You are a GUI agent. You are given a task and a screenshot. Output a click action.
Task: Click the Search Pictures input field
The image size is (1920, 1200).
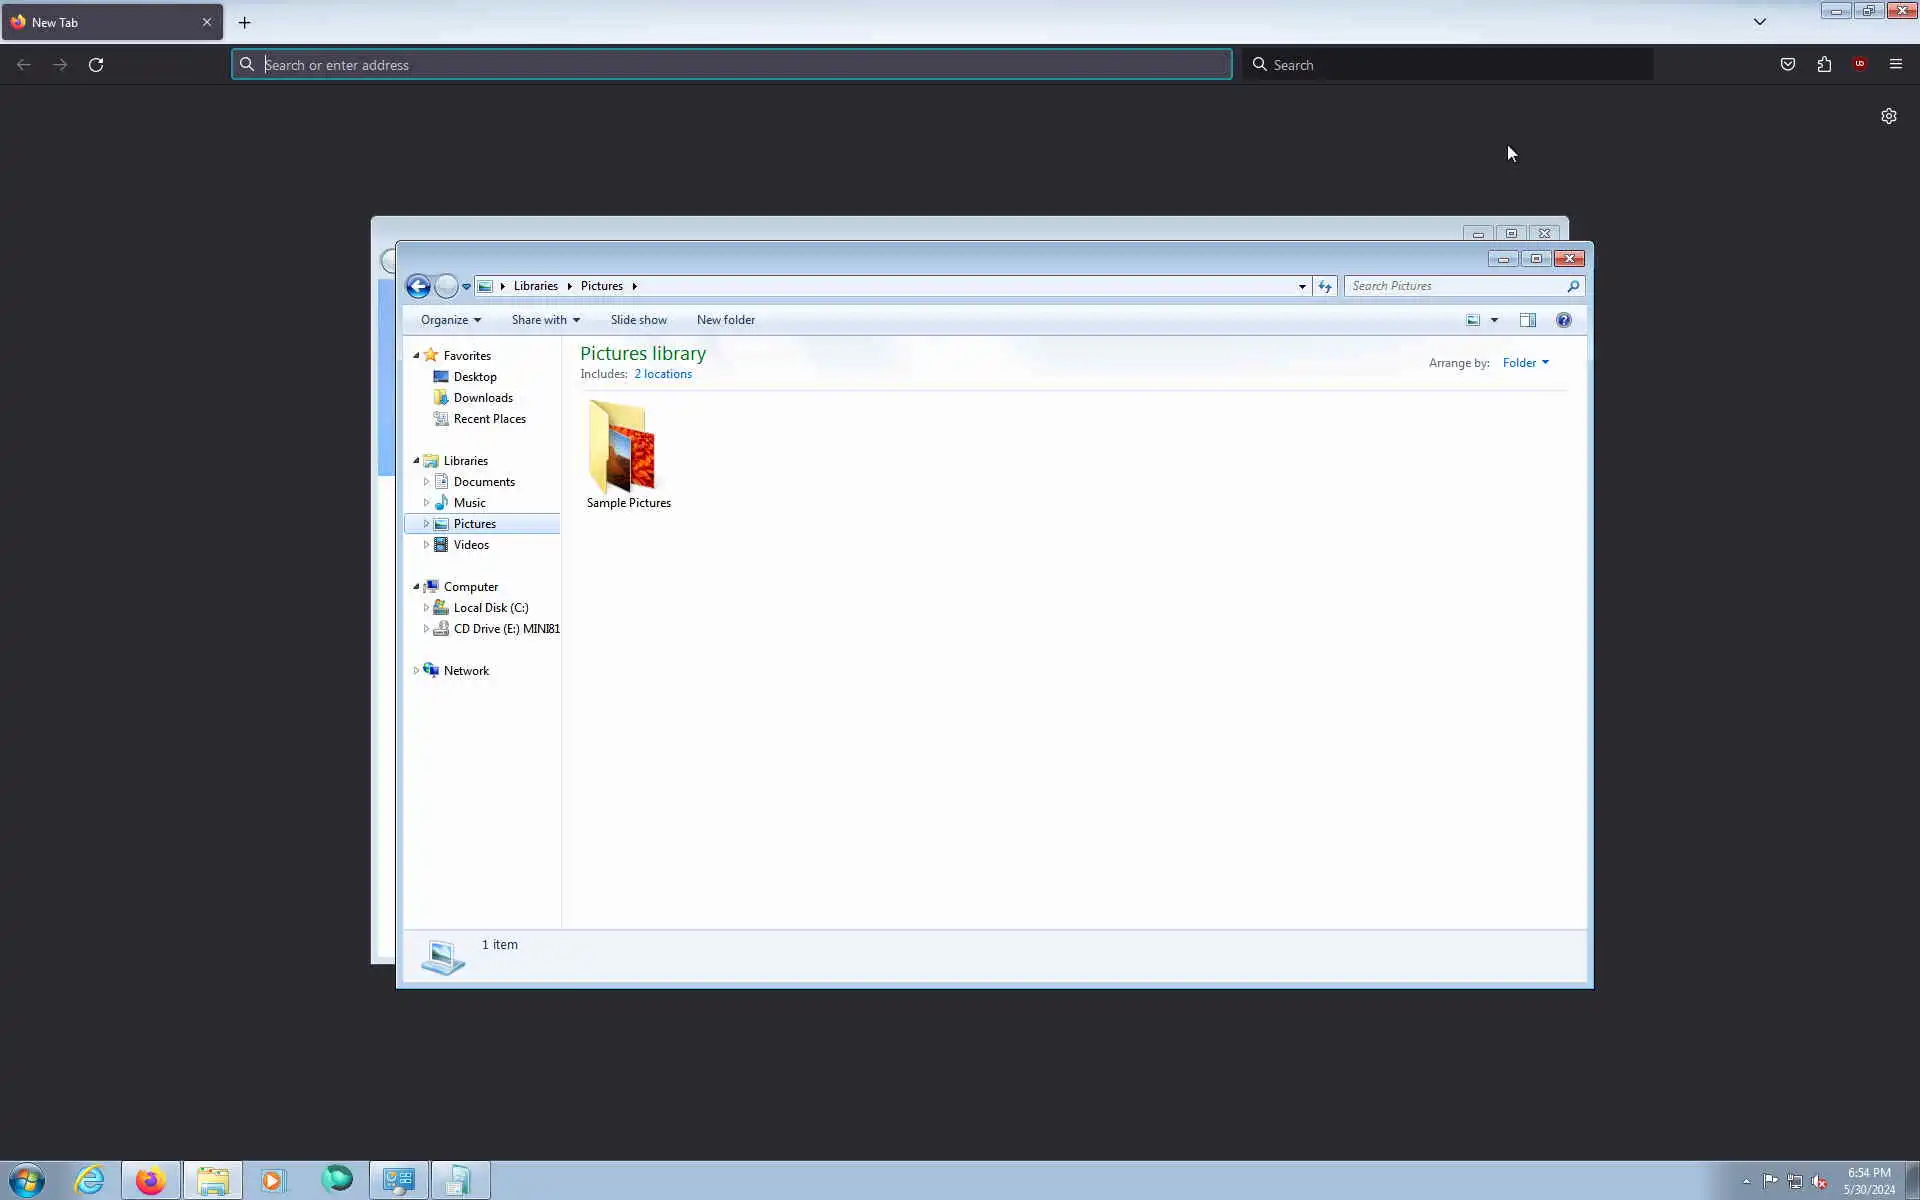[x=1455, y=287]
